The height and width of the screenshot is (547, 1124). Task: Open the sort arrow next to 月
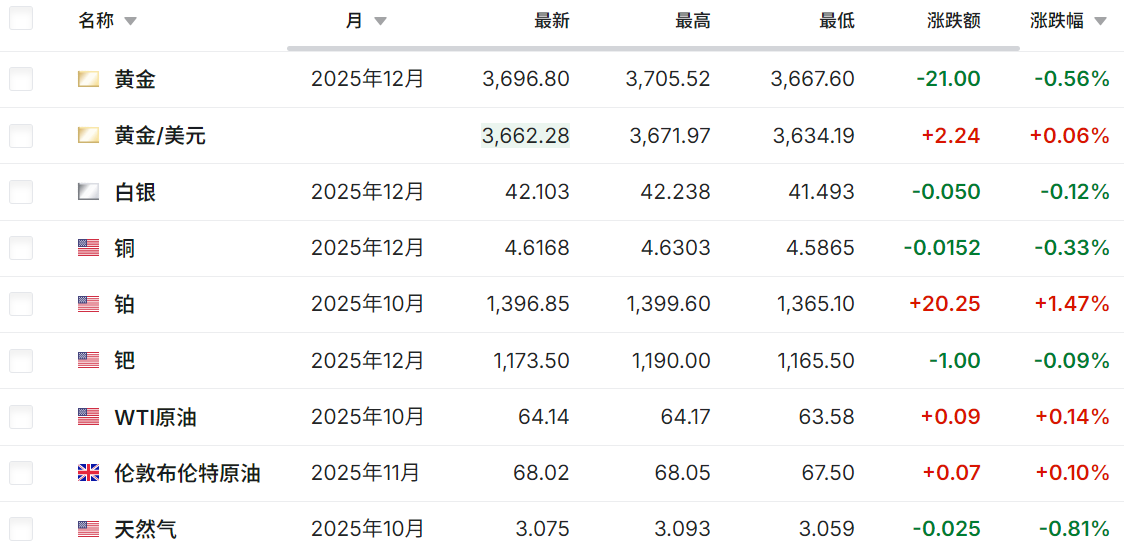pyautogui.click(x=380, y=22)
